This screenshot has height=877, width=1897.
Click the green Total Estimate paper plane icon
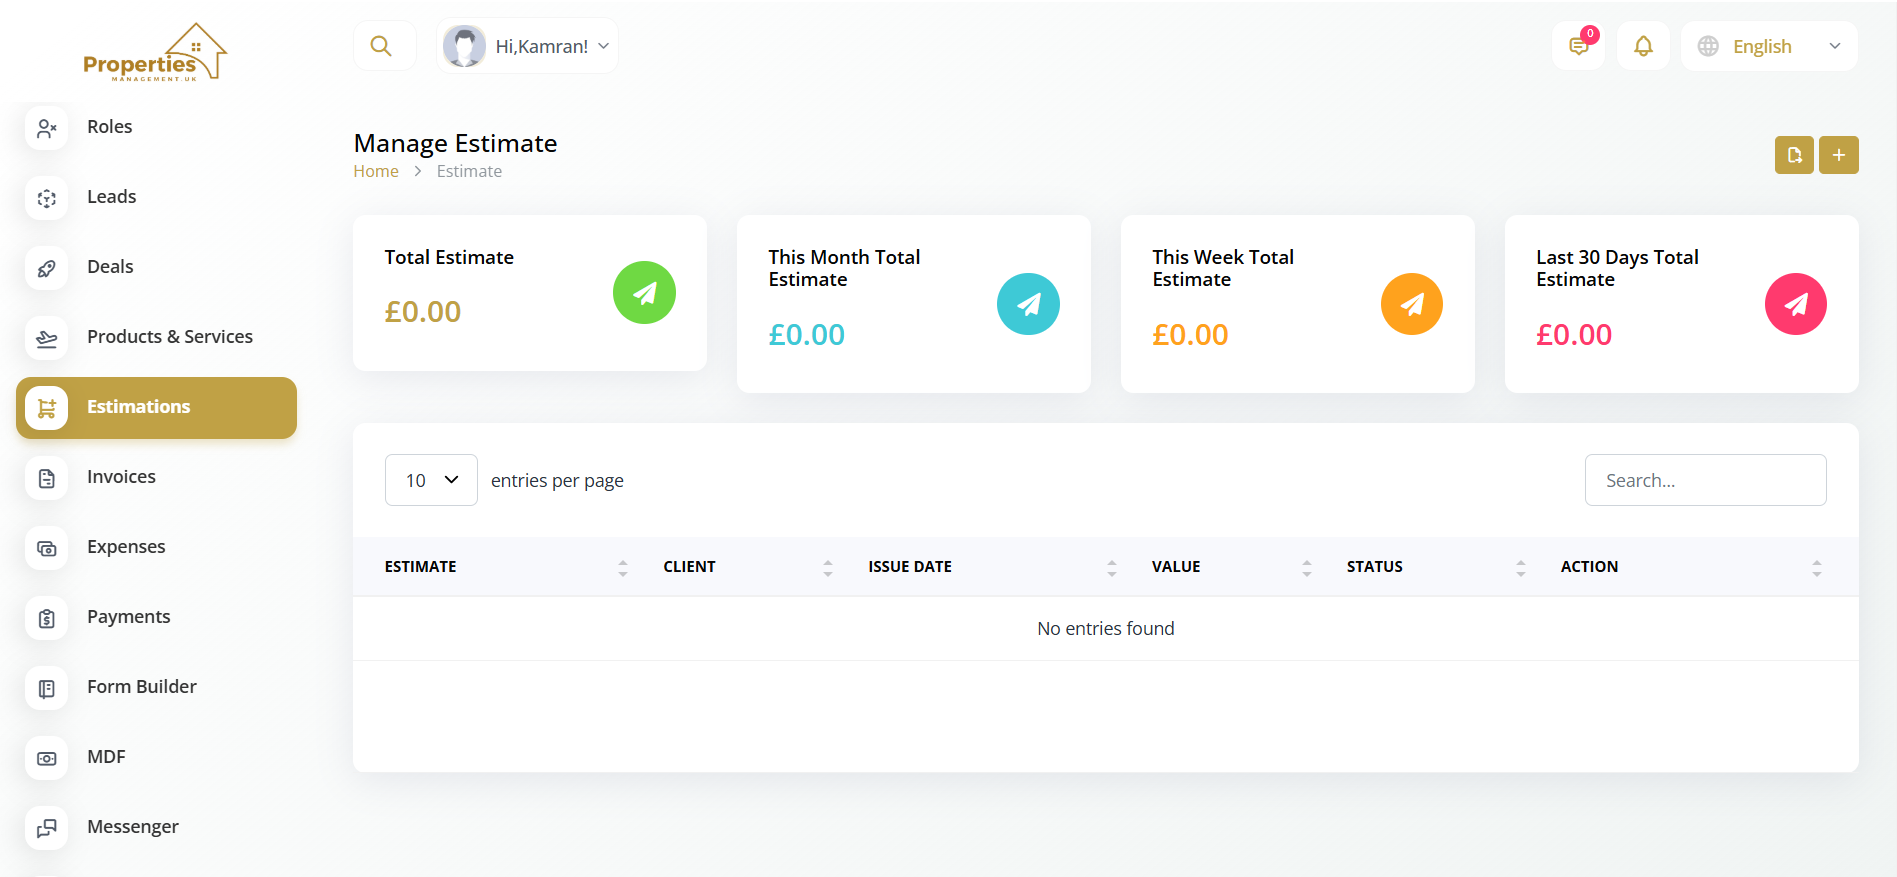pos(644,293)
